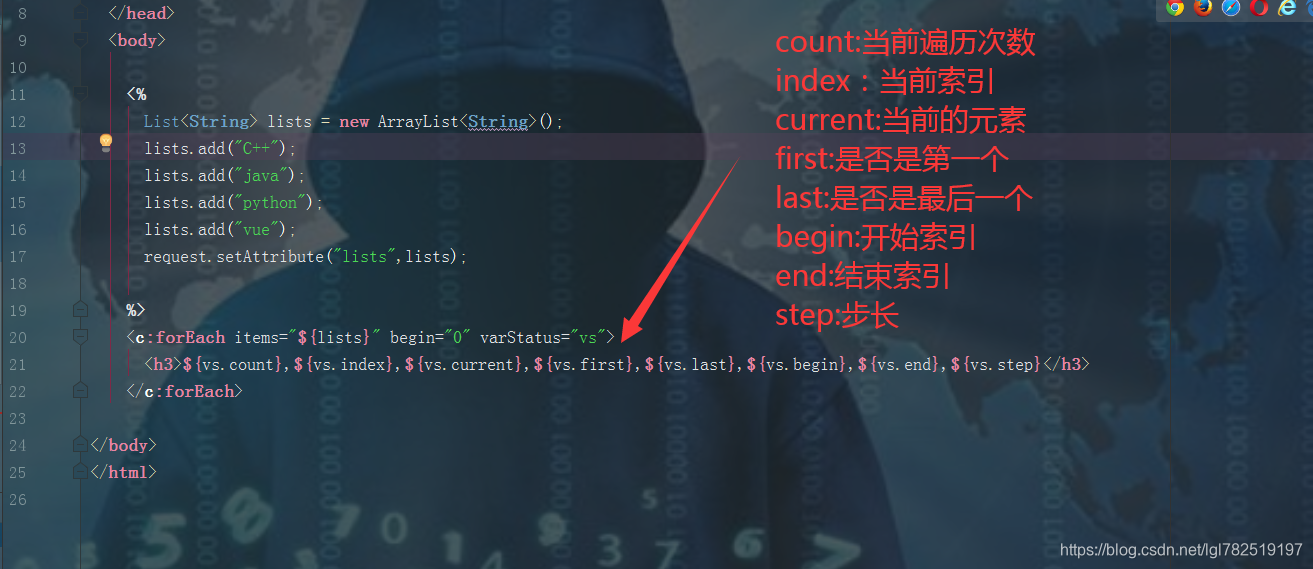Image resolution: width=1313 pixels, height=569 pixels.
Task: Click line number 13 in the gutter
Action: point(18,148)
